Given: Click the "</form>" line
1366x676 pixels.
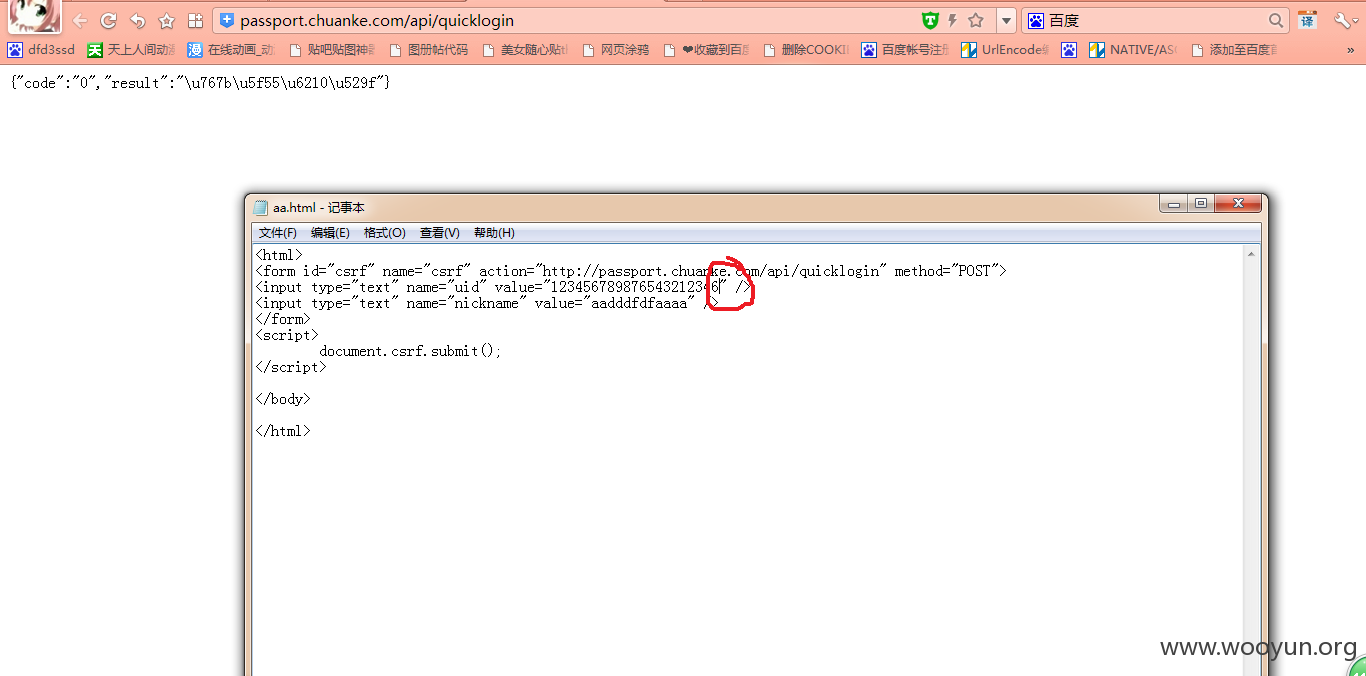Looking at the screenshot, I should 283,319.
